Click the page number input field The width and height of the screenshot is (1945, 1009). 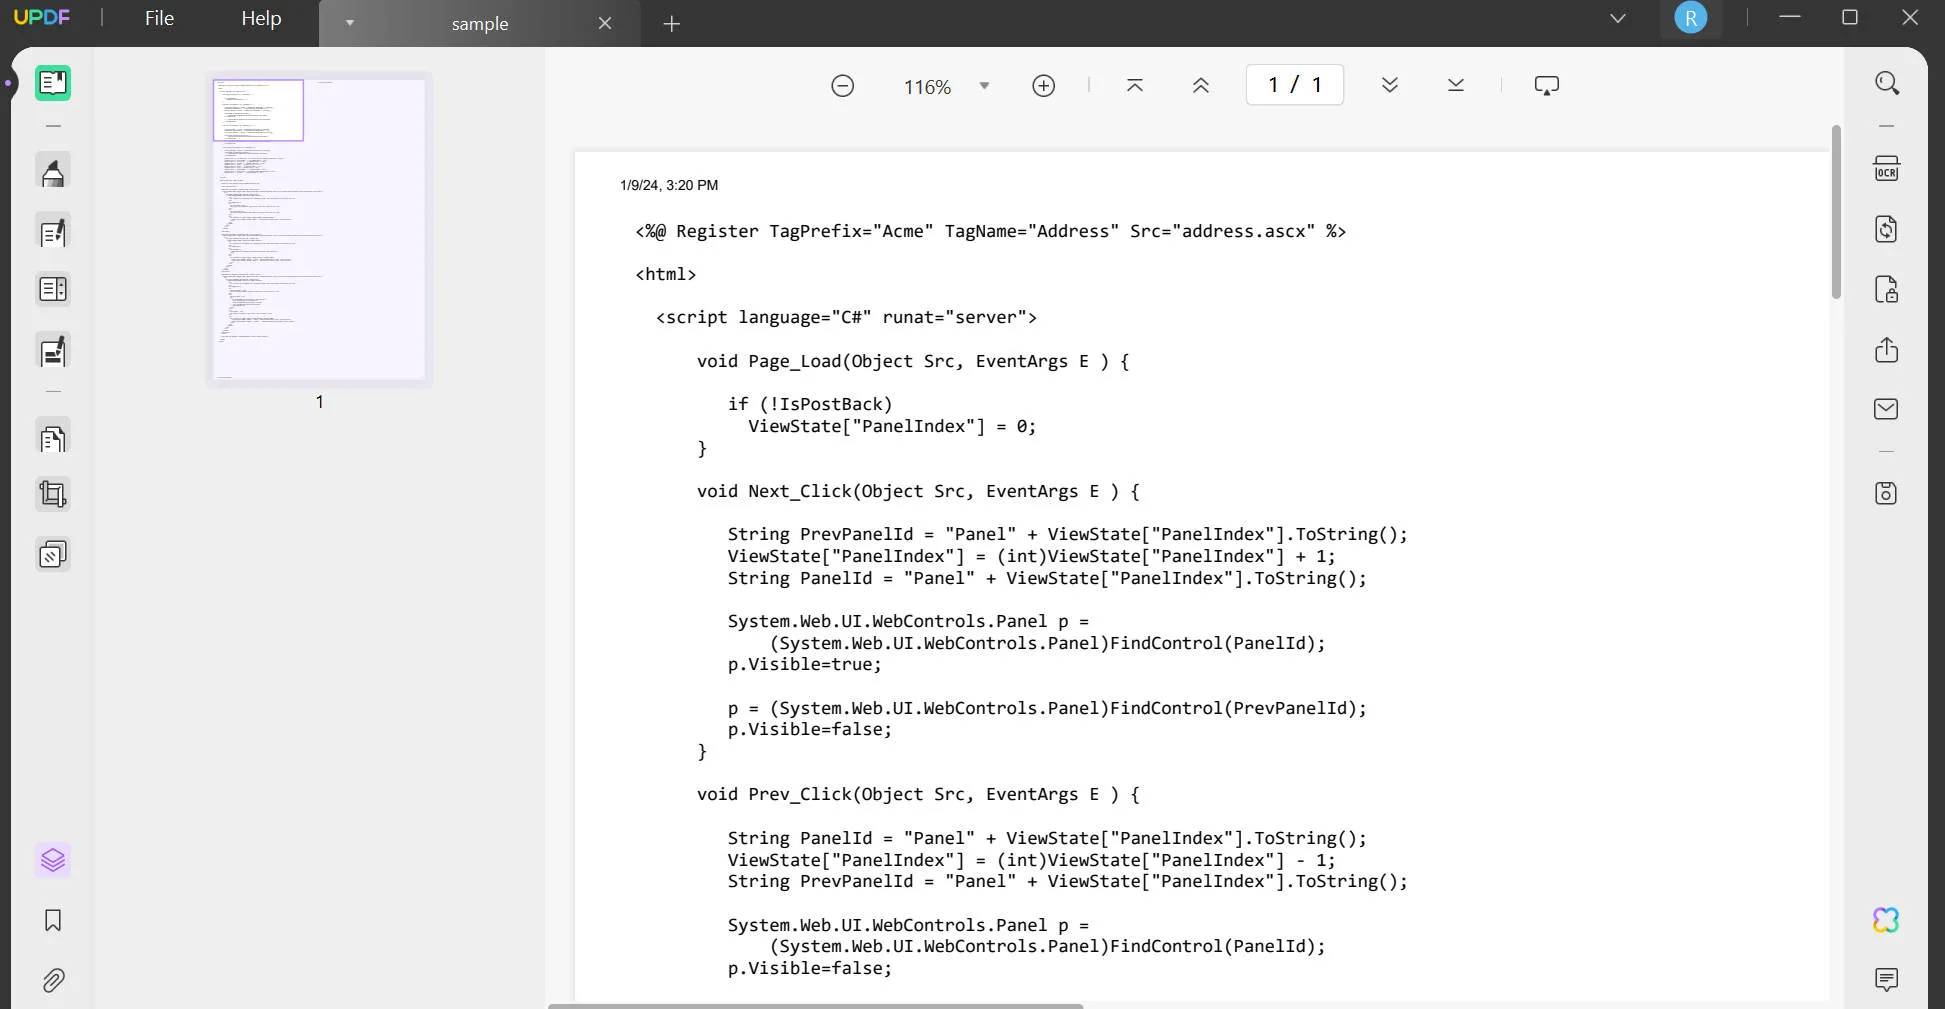pos(1295,85)
